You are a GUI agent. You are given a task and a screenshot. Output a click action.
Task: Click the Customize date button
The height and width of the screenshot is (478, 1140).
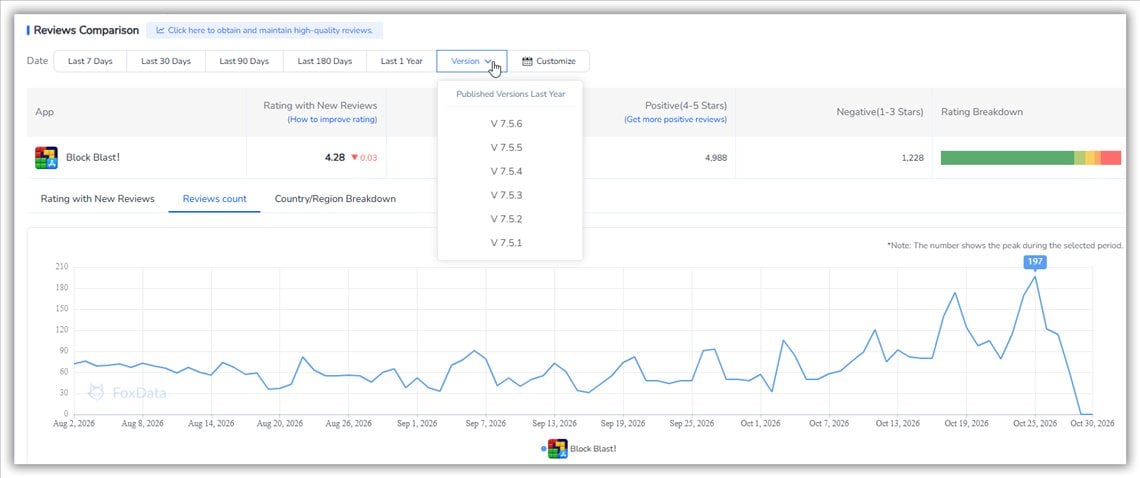(x=549, y=61)
